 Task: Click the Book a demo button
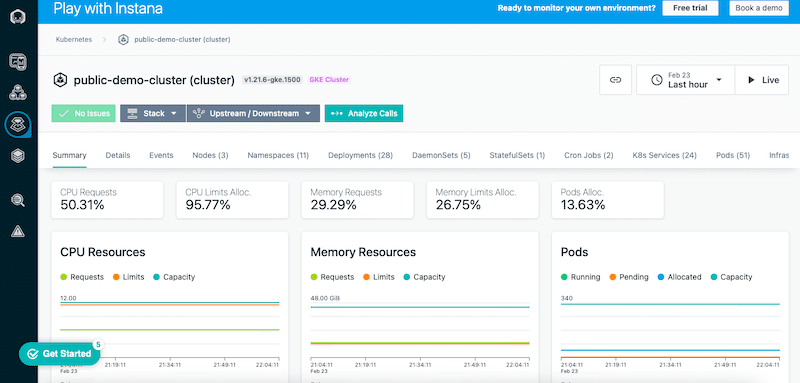coord(759,8)
